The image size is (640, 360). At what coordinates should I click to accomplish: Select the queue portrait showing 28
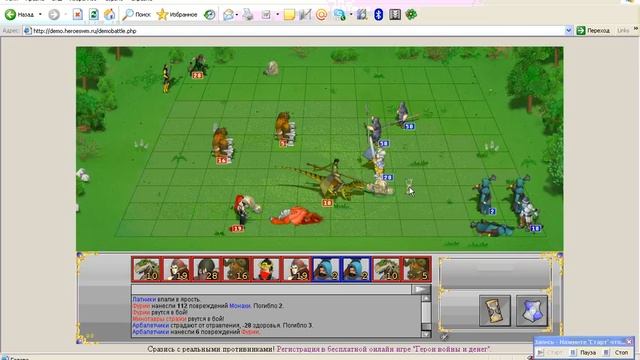207,269
